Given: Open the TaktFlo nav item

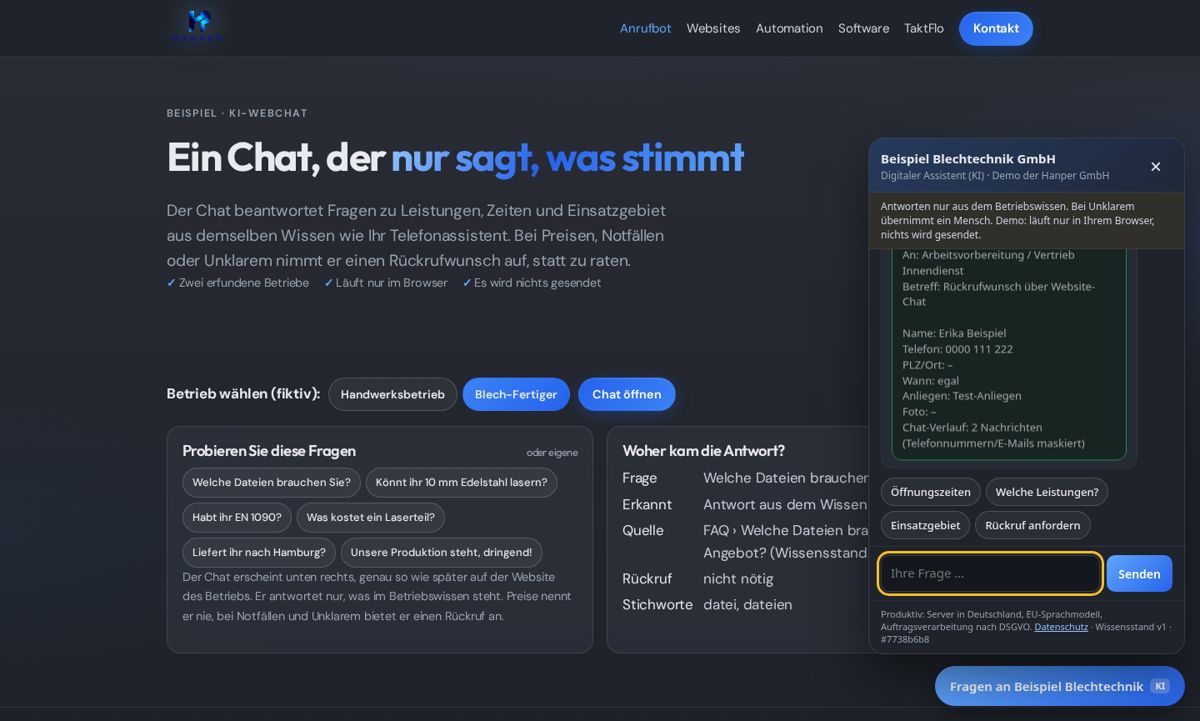Looking at the screenshot, I should 924,28.
